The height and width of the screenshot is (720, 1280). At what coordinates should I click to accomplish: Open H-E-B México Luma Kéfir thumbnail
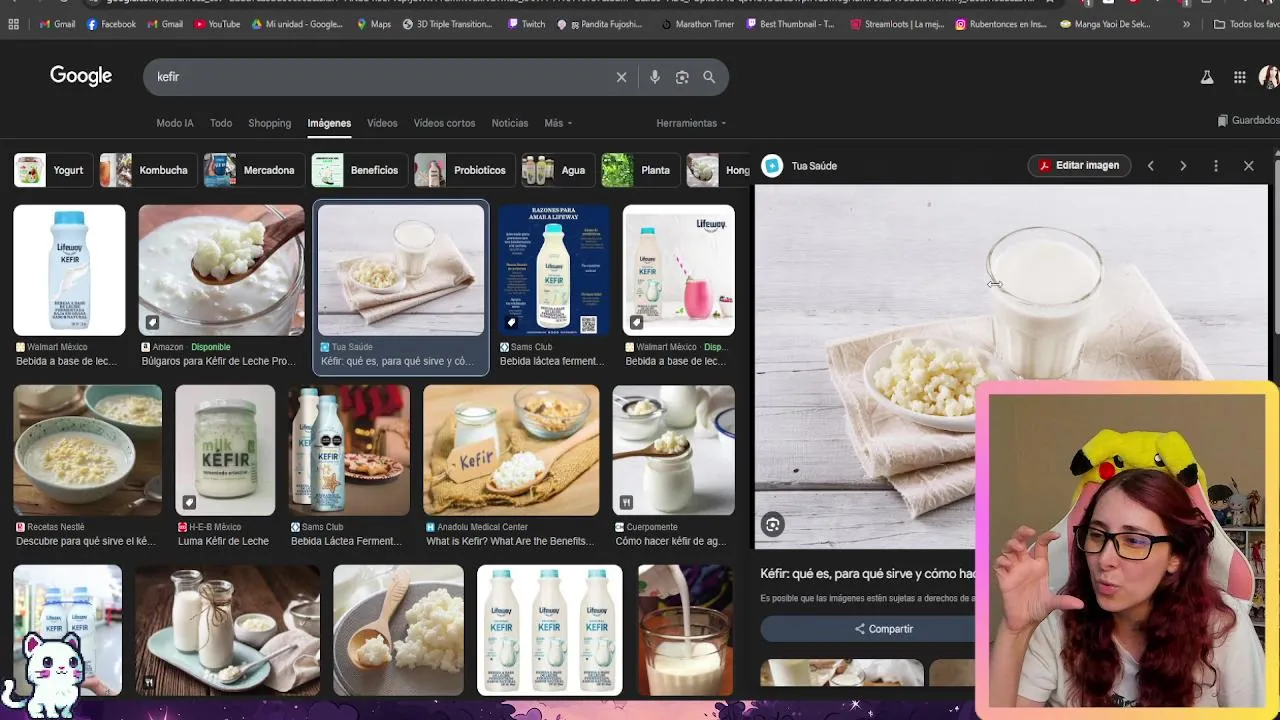225,450
